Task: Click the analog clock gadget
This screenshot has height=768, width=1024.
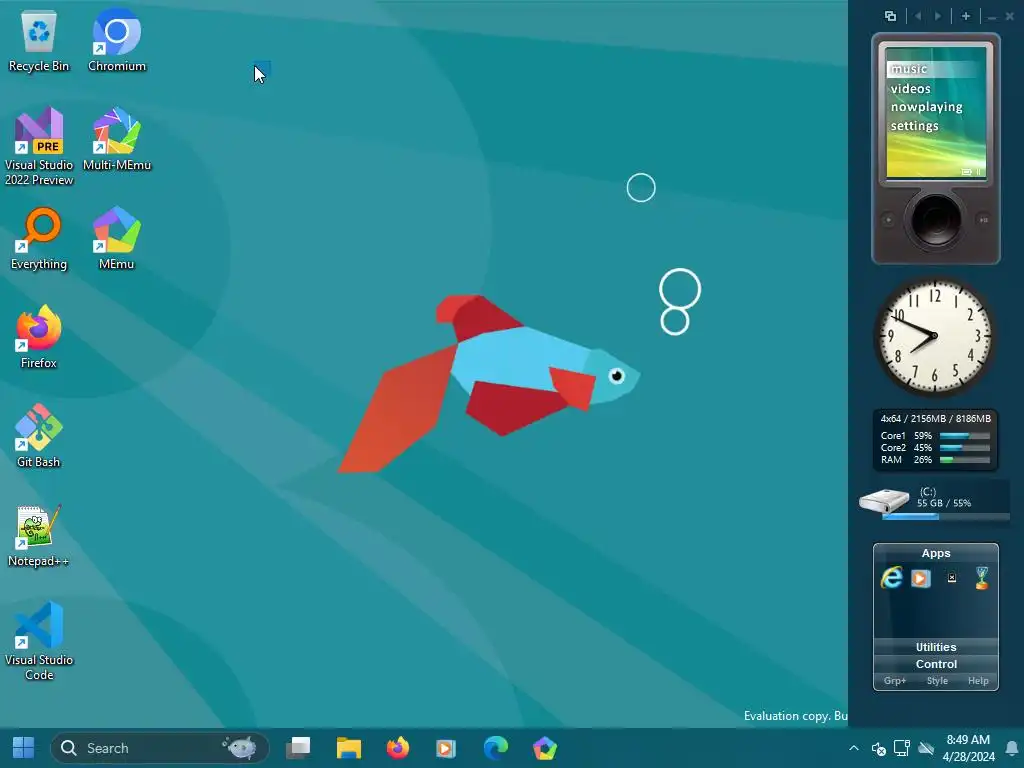Action: coord(935,336)
